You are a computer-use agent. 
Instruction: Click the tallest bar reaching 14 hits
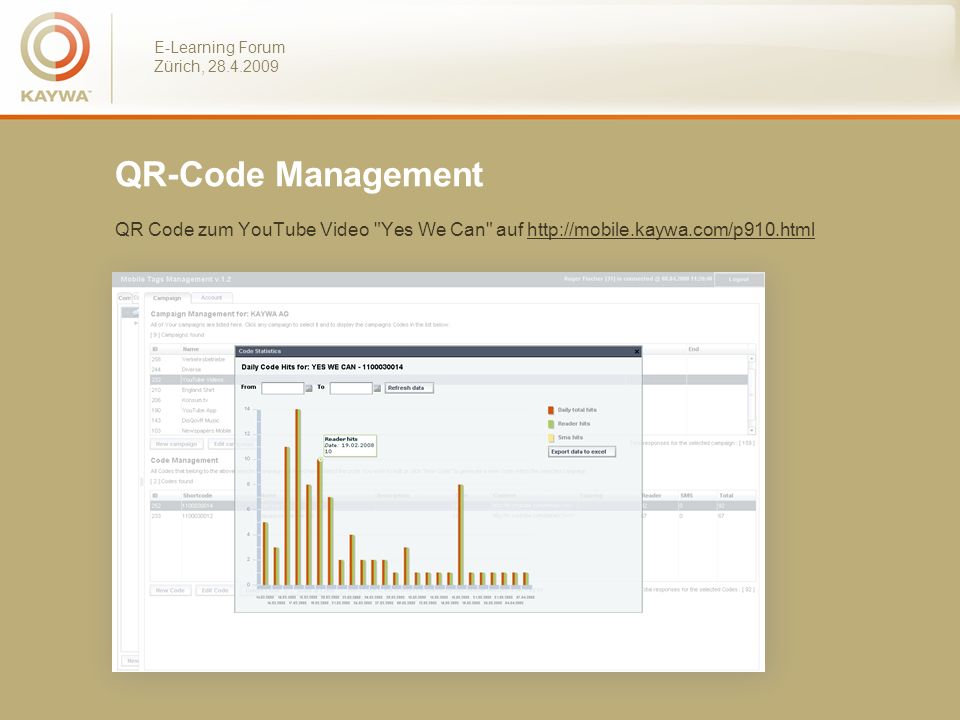(x=298, y=497)
